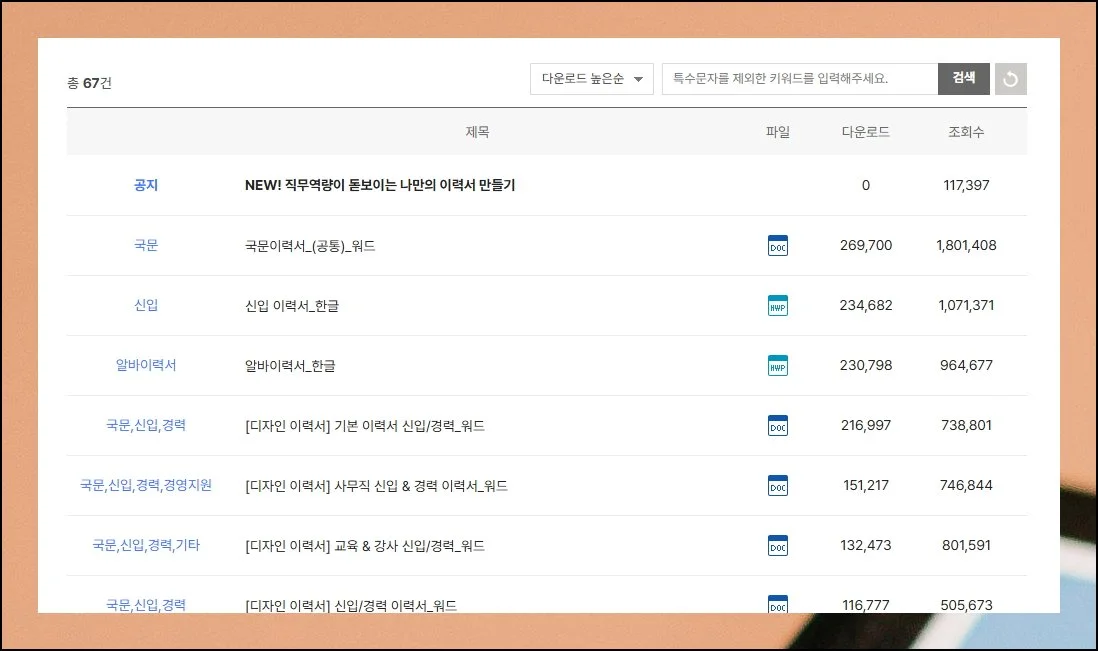
Task: Click HWP file icon for 신입 이력서_한글
Action: 777,305
